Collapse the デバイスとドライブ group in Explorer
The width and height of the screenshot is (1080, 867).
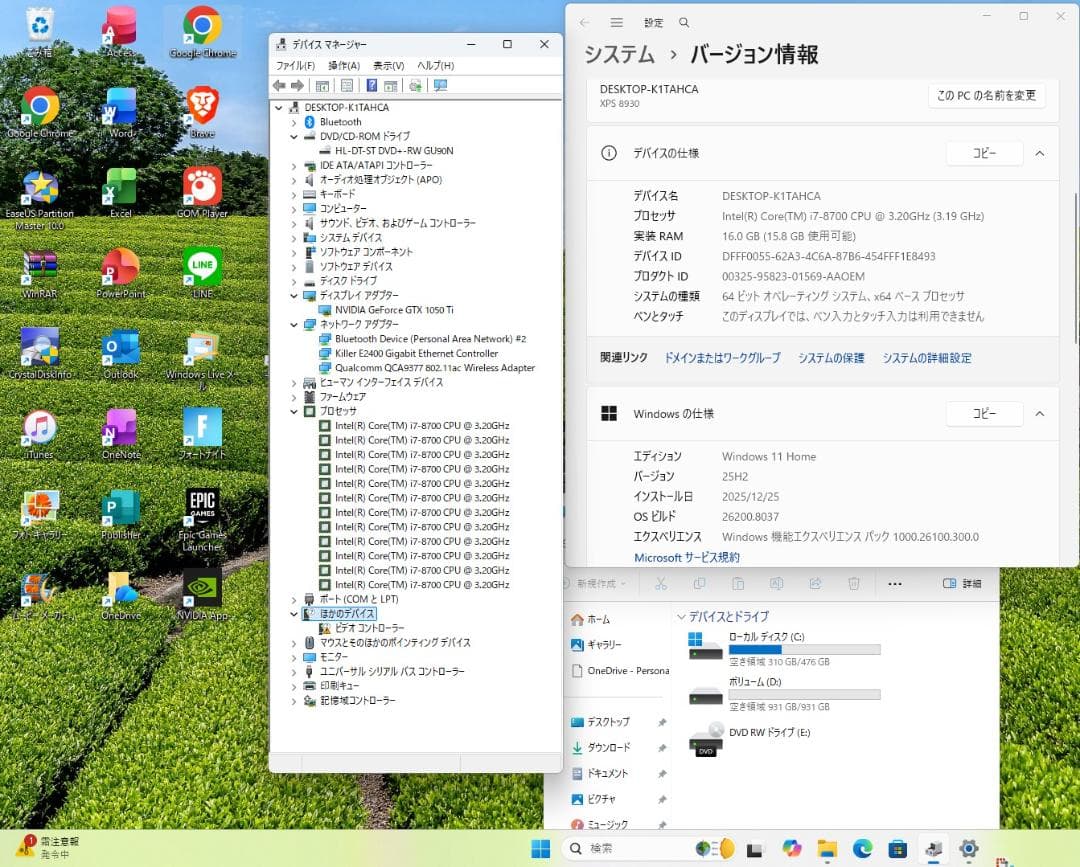pos(681,616)
